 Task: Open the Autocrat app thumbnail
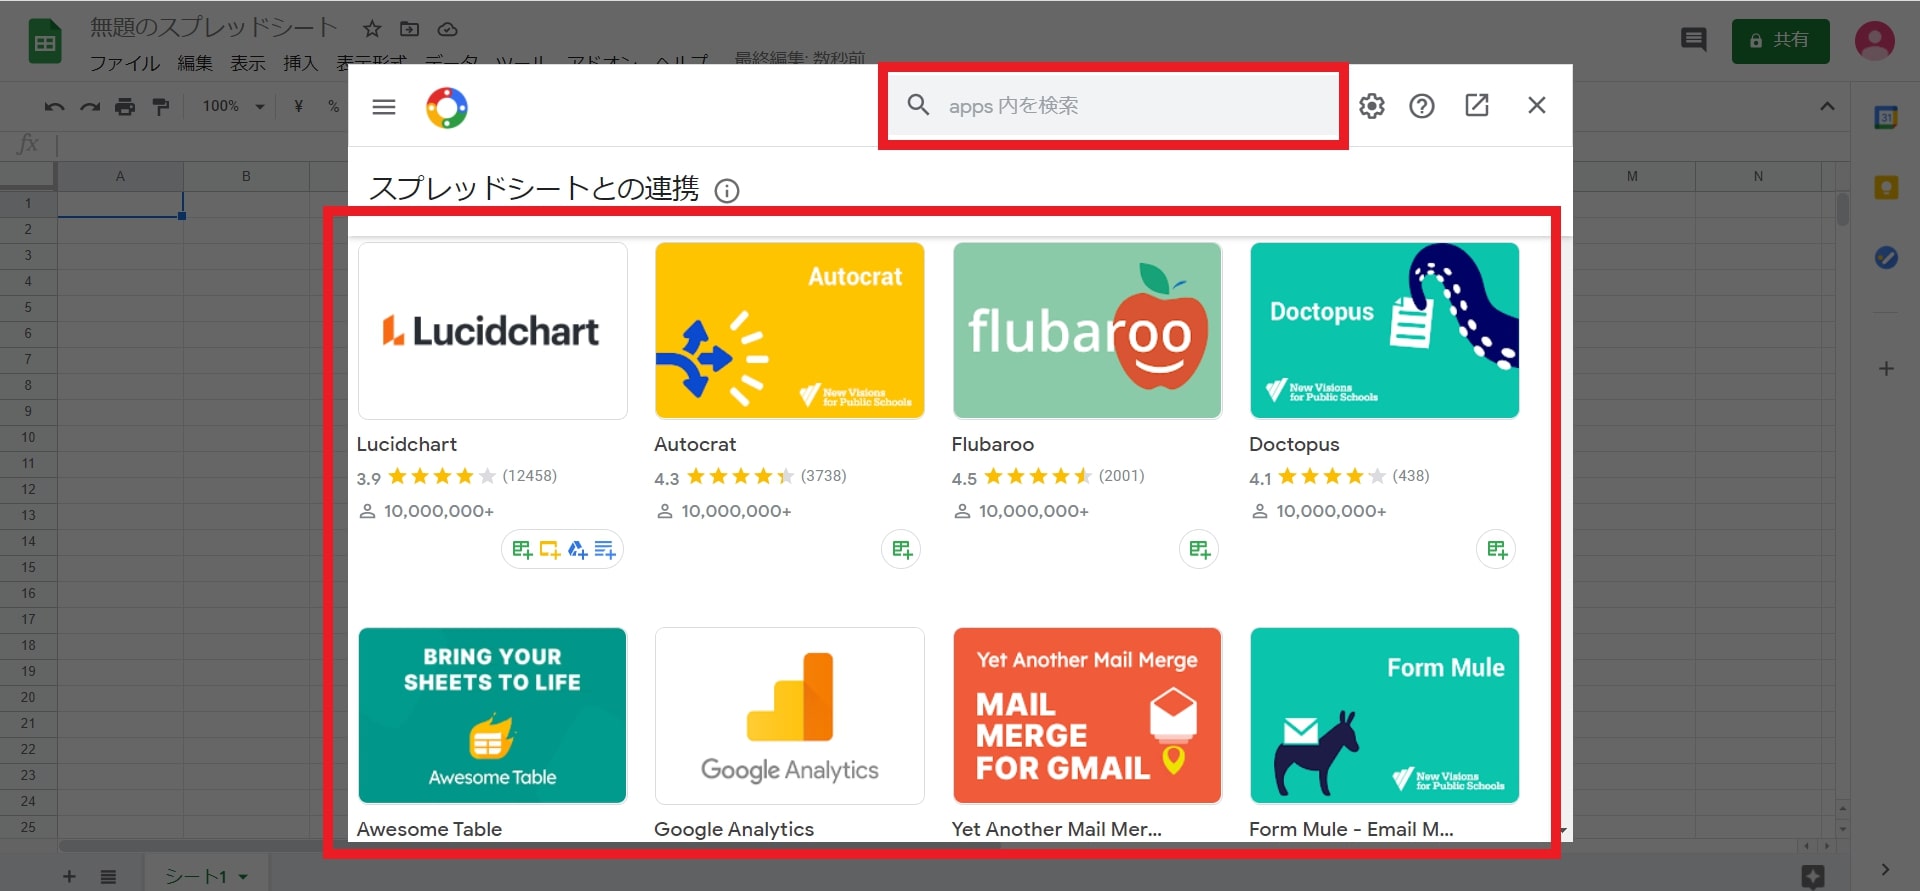[x=790, y=331]
